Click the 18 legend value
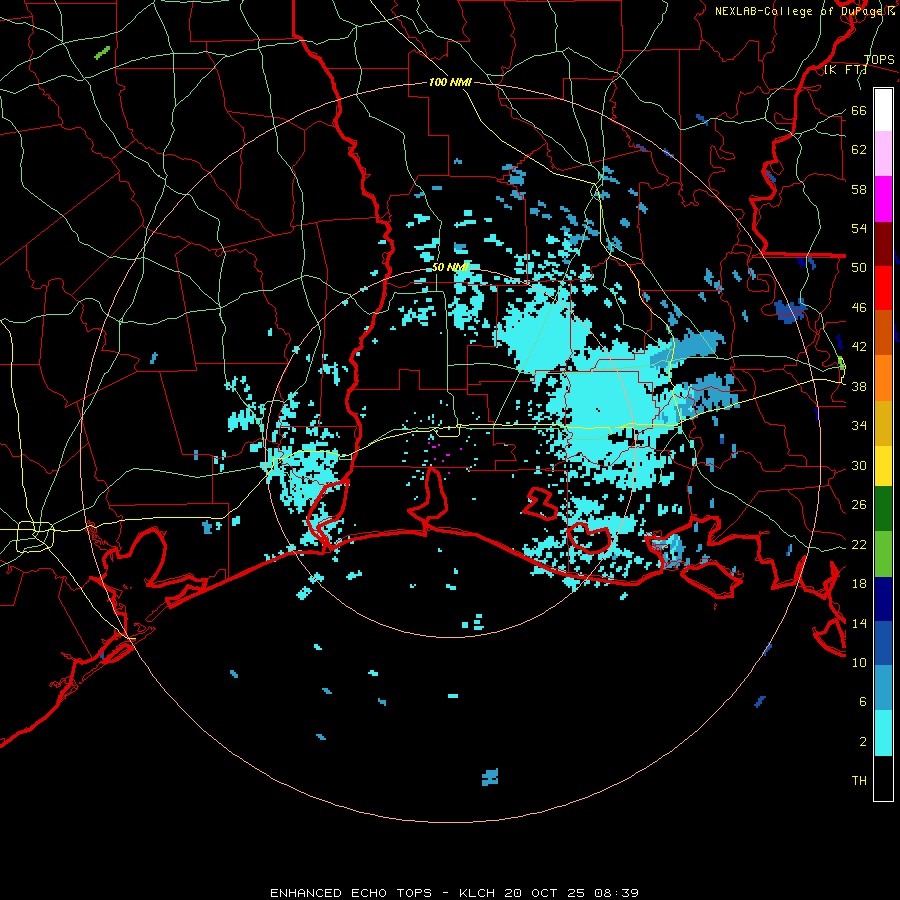Viewport: 900px width, 900px height. [x=859, y=584]
